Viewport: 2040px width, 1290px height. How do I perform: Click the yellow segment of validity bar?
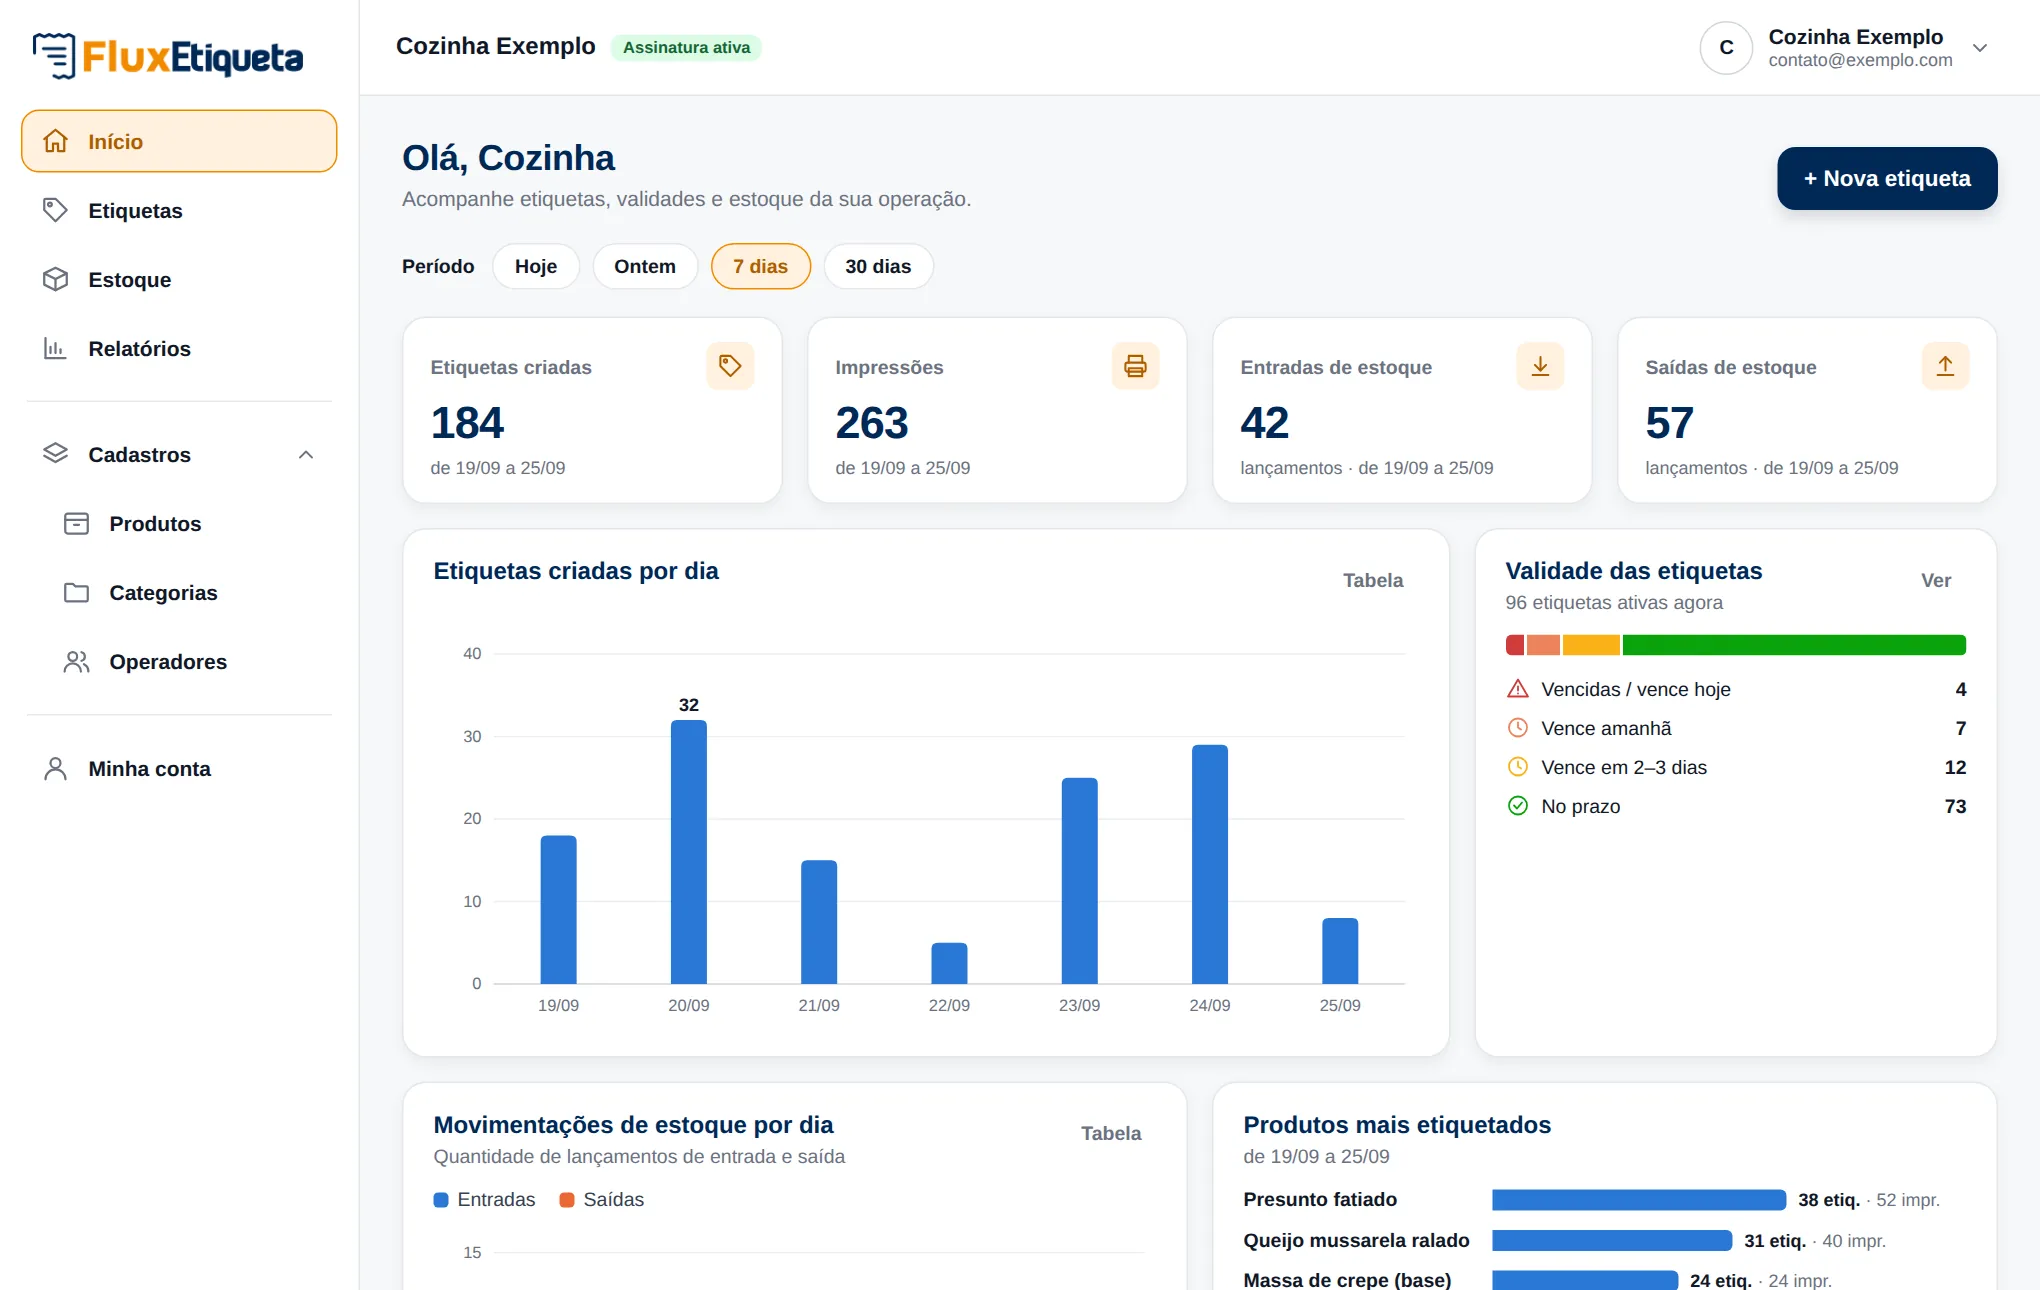(1591, 645)
